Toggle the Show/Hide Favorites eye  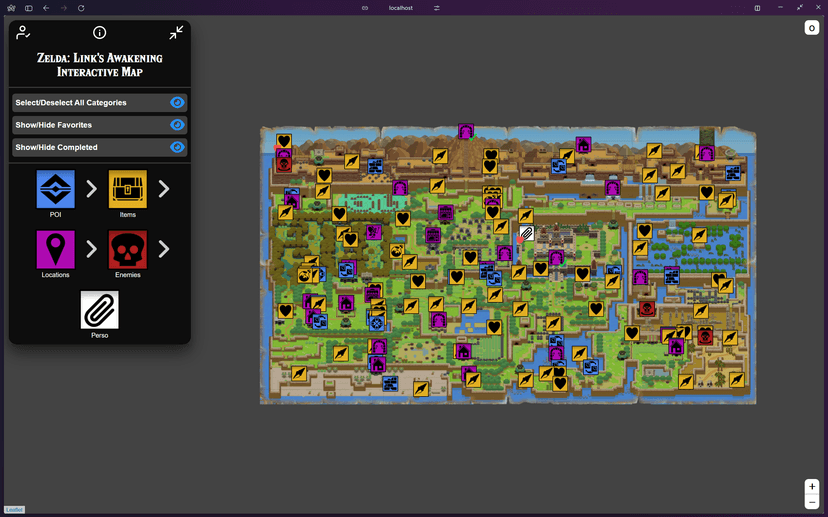(177, 125)
